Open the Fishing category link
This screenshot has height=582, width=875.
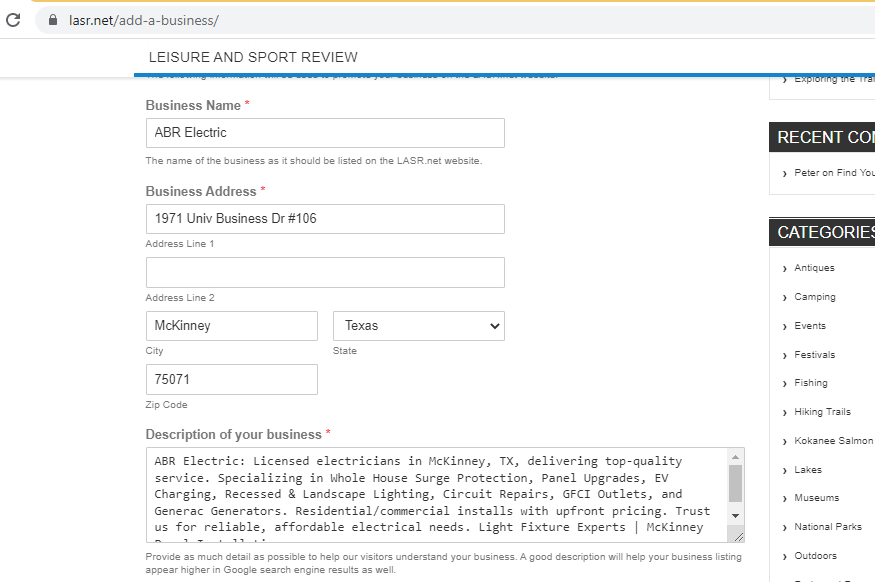[811, 383]
